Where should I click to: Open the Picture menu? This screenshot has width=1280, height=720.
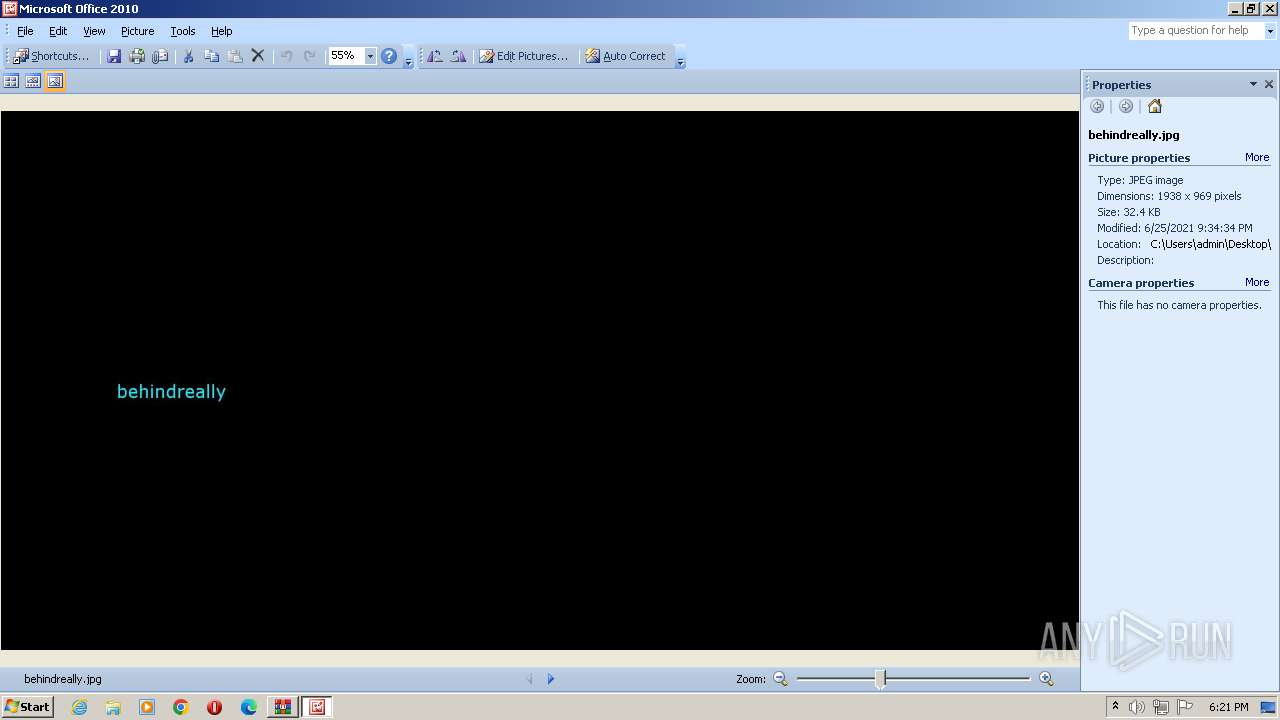coord(138,31)
